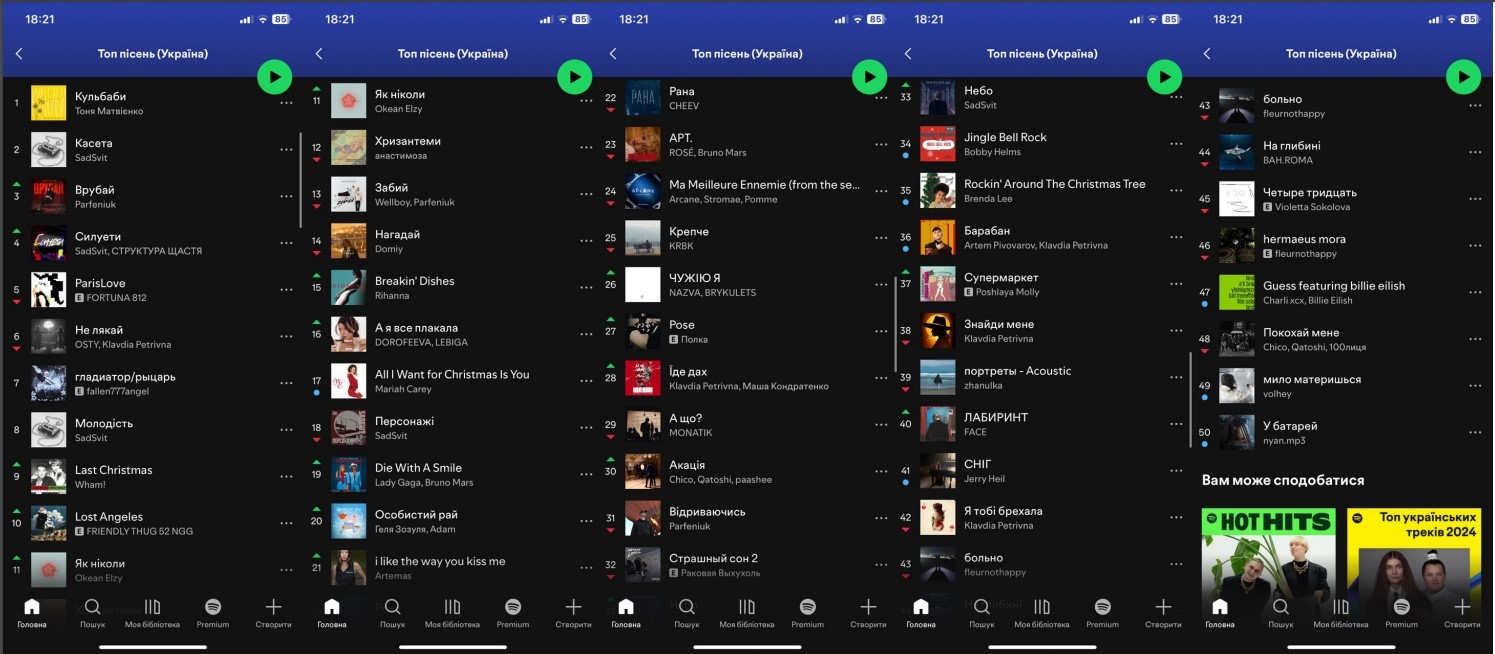Tap Premium tab in the screen listing Небо
This screenshot has width=1495, height=654.
(1102, 612)
